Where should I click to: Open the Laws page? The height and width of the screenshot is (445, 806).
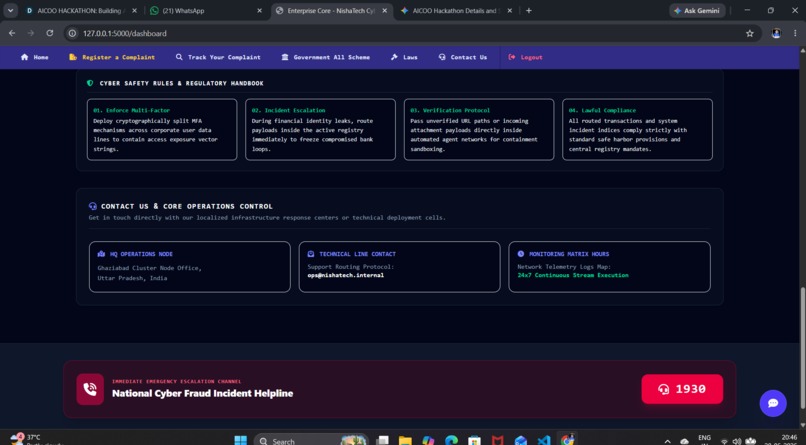(404, 57)
